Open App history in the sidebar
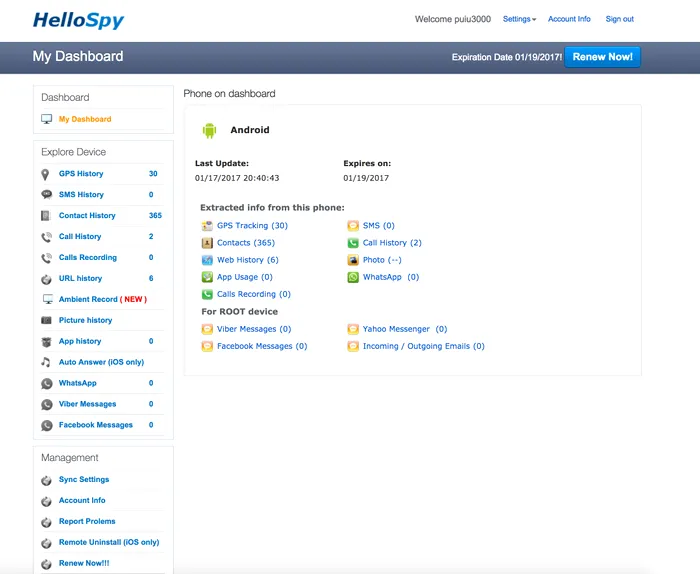The image size is (700, 574). click(x=80, y=341)
